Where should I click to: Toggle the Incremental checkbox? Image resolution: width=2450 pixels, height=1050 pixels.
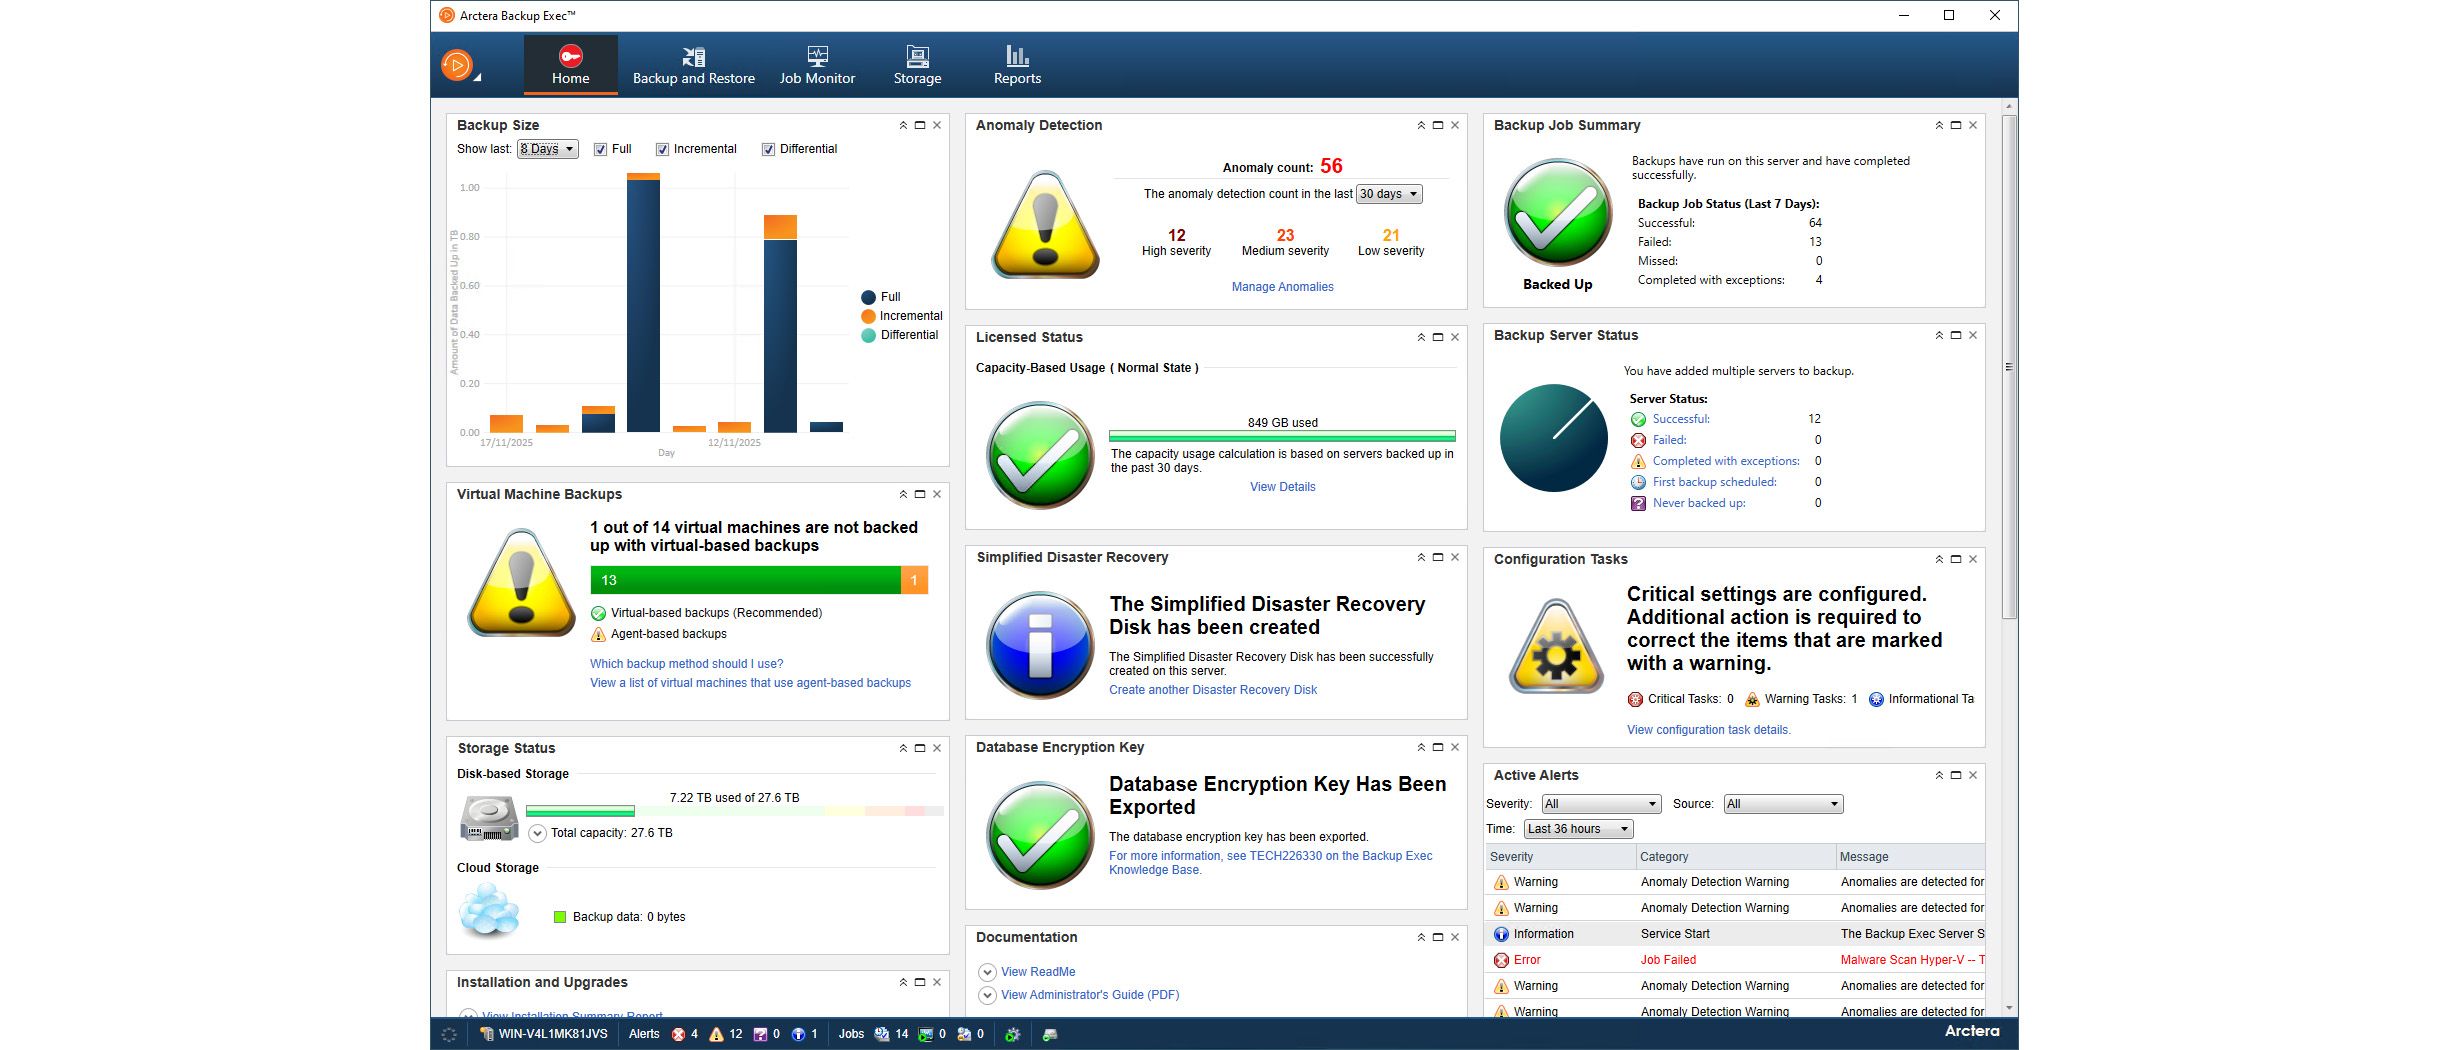point(663,148)
